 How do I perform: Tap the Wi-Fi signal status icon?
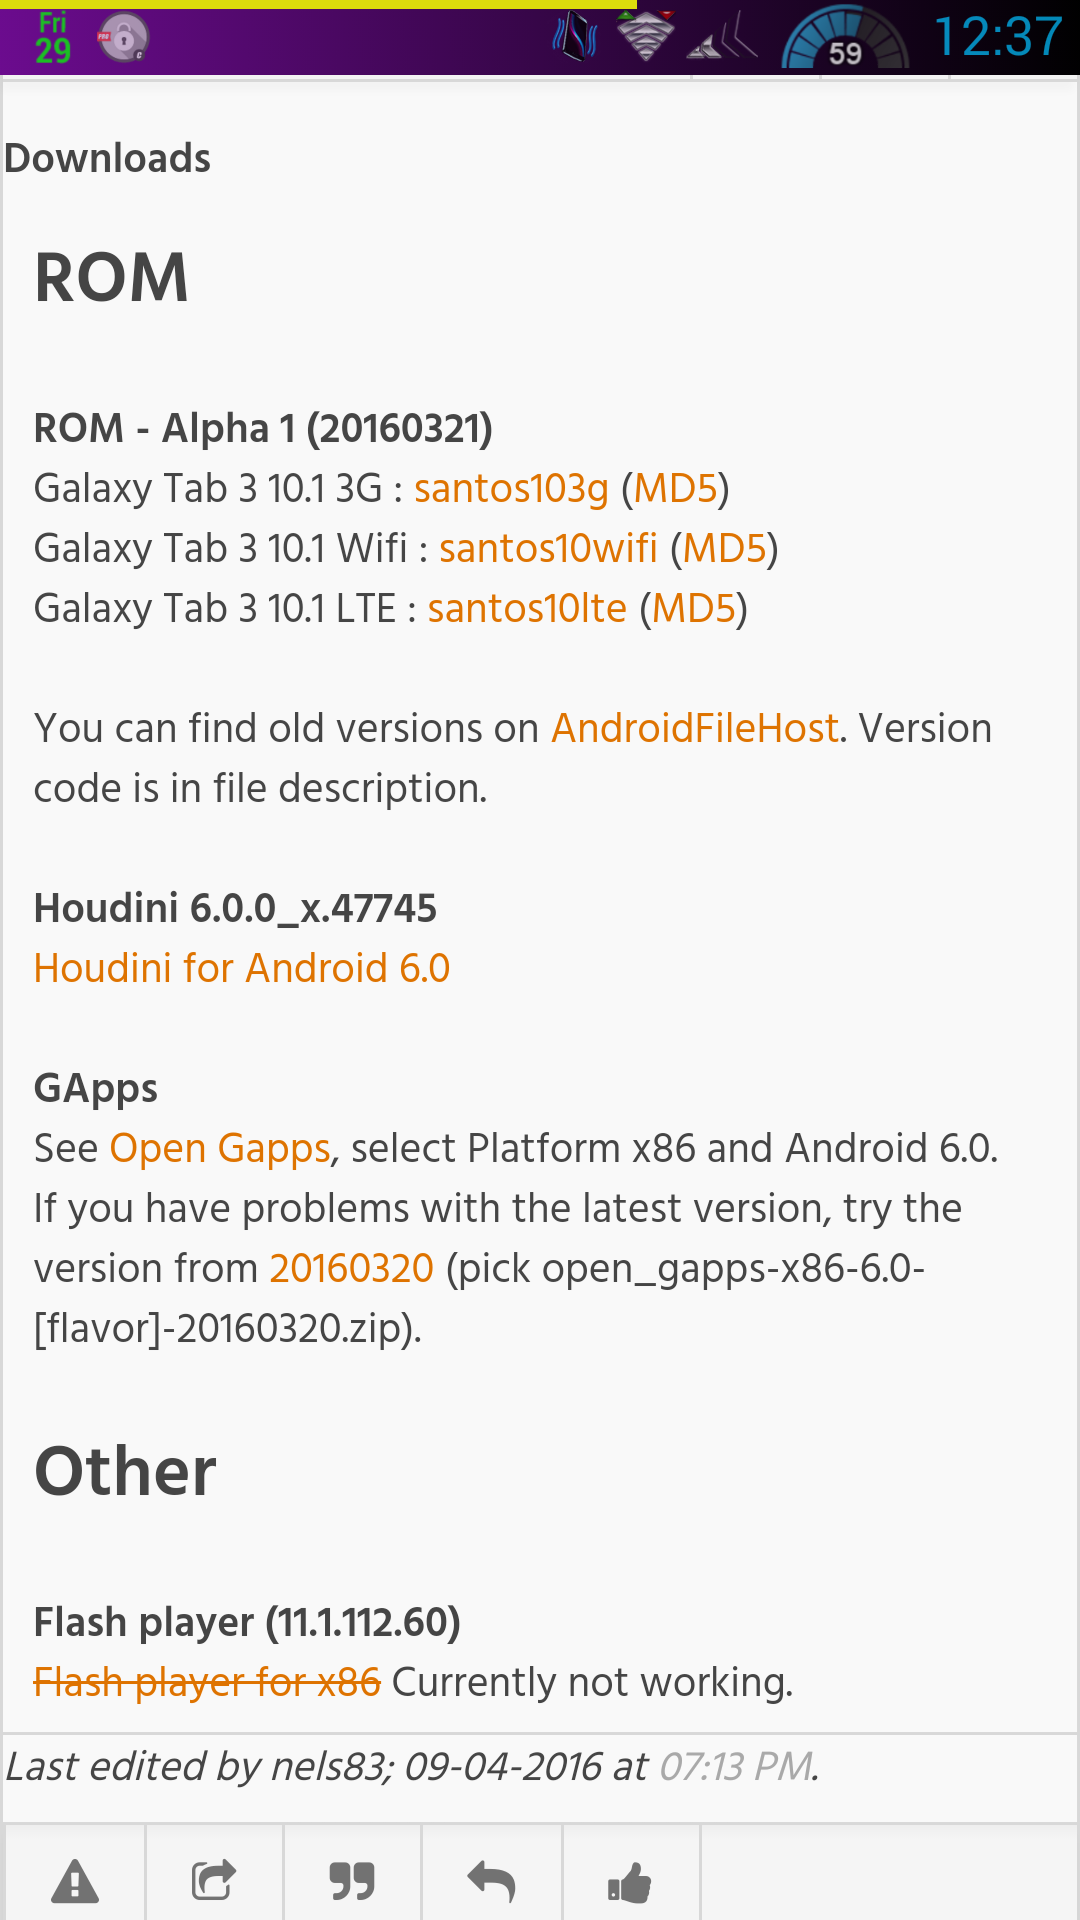[x=645, y=37]
